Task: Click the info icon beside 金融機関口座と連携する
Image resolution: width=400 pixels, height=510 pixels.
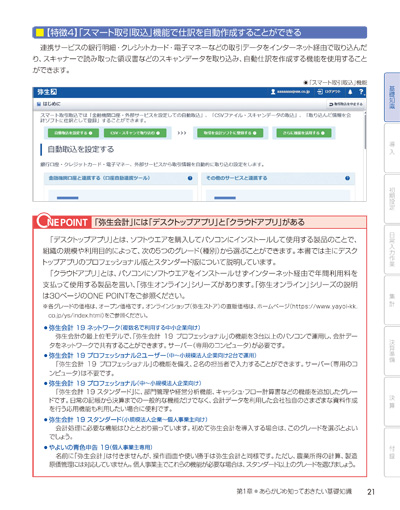Action: 190,178
